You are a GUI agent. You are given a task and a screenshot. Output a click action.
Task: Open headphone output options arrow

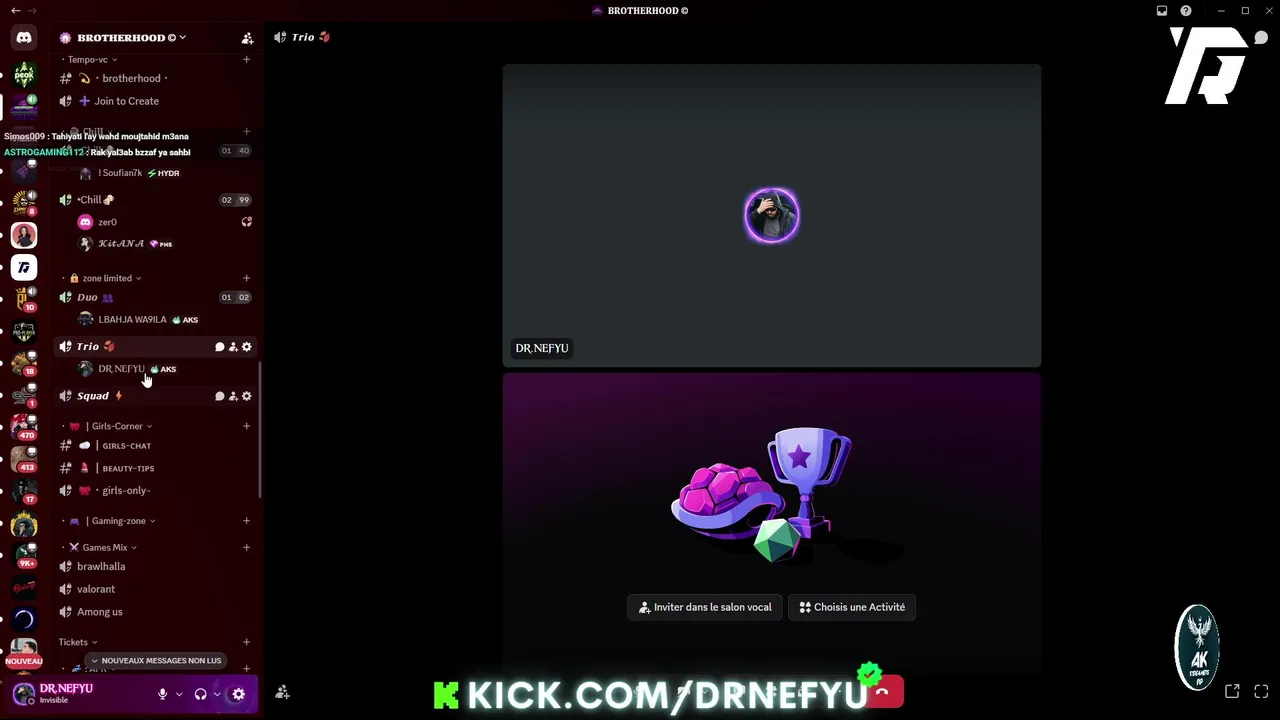click(x=217, y=694)
